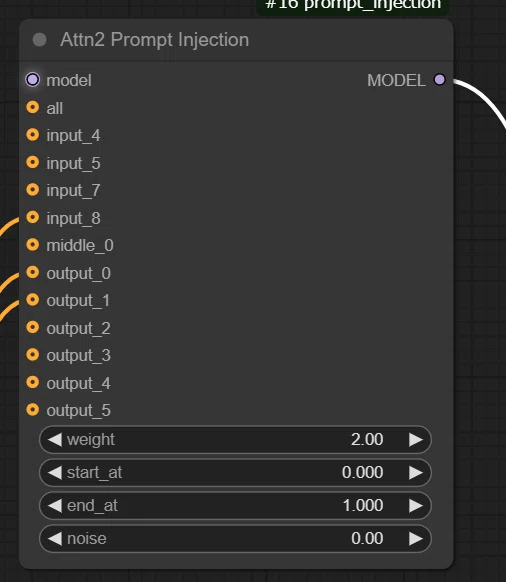506x582 pixels.
Task: Click the 'all' input socket
Action: coord(33,107)
